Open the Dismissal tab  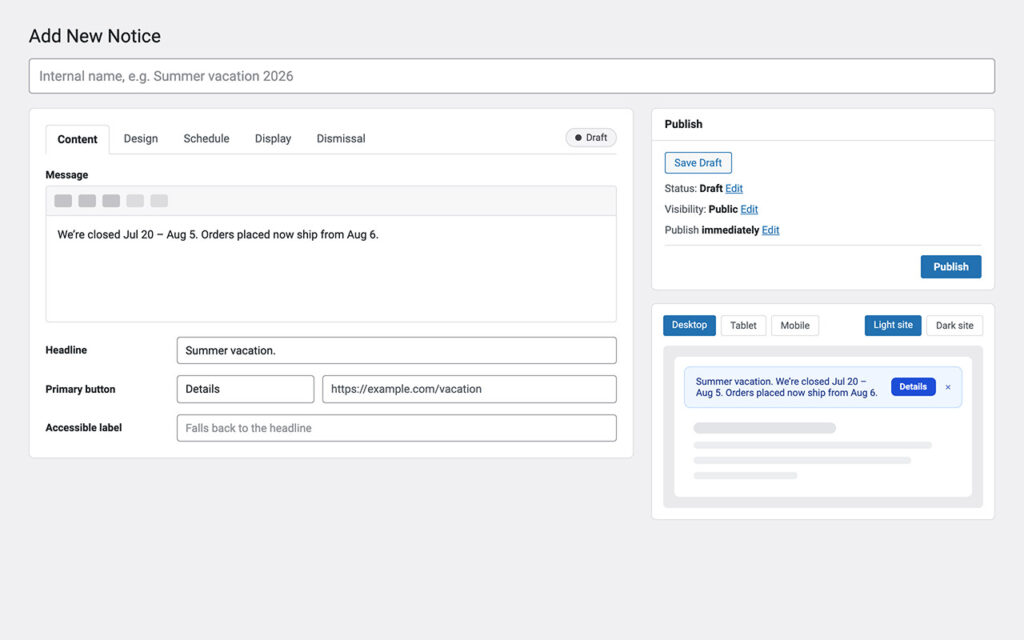341,138
